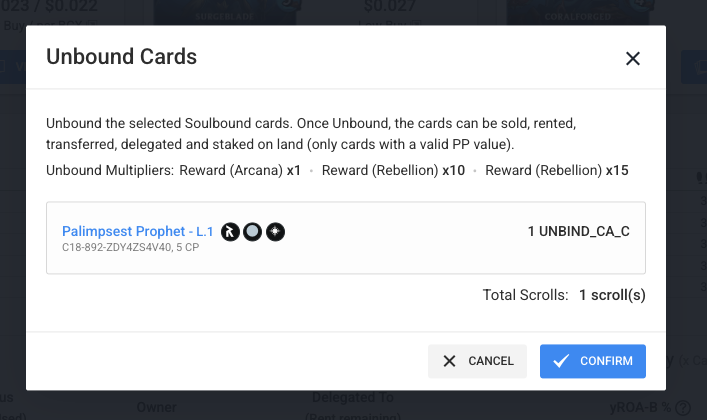Click the black runner icon beside Palimpsest Prophet
This screenshot has height=420, width=707.
230,232
